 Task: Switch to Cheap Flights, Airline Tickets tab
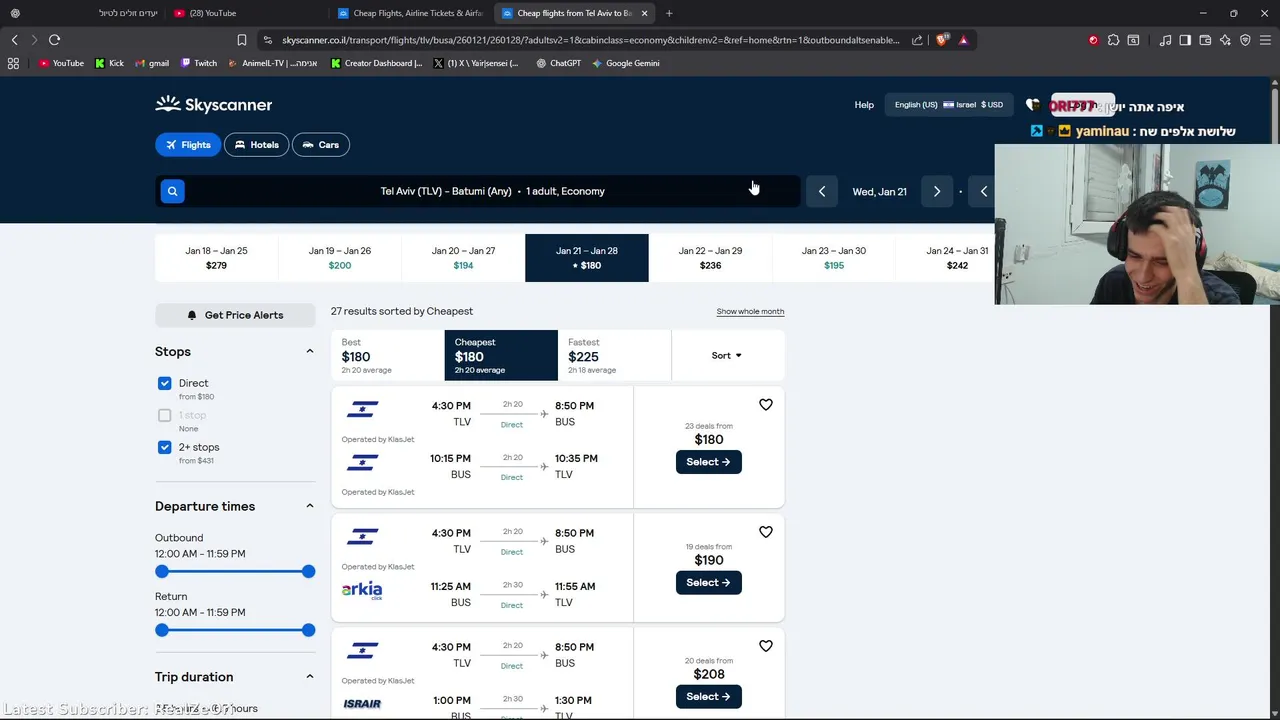(410, 13)
